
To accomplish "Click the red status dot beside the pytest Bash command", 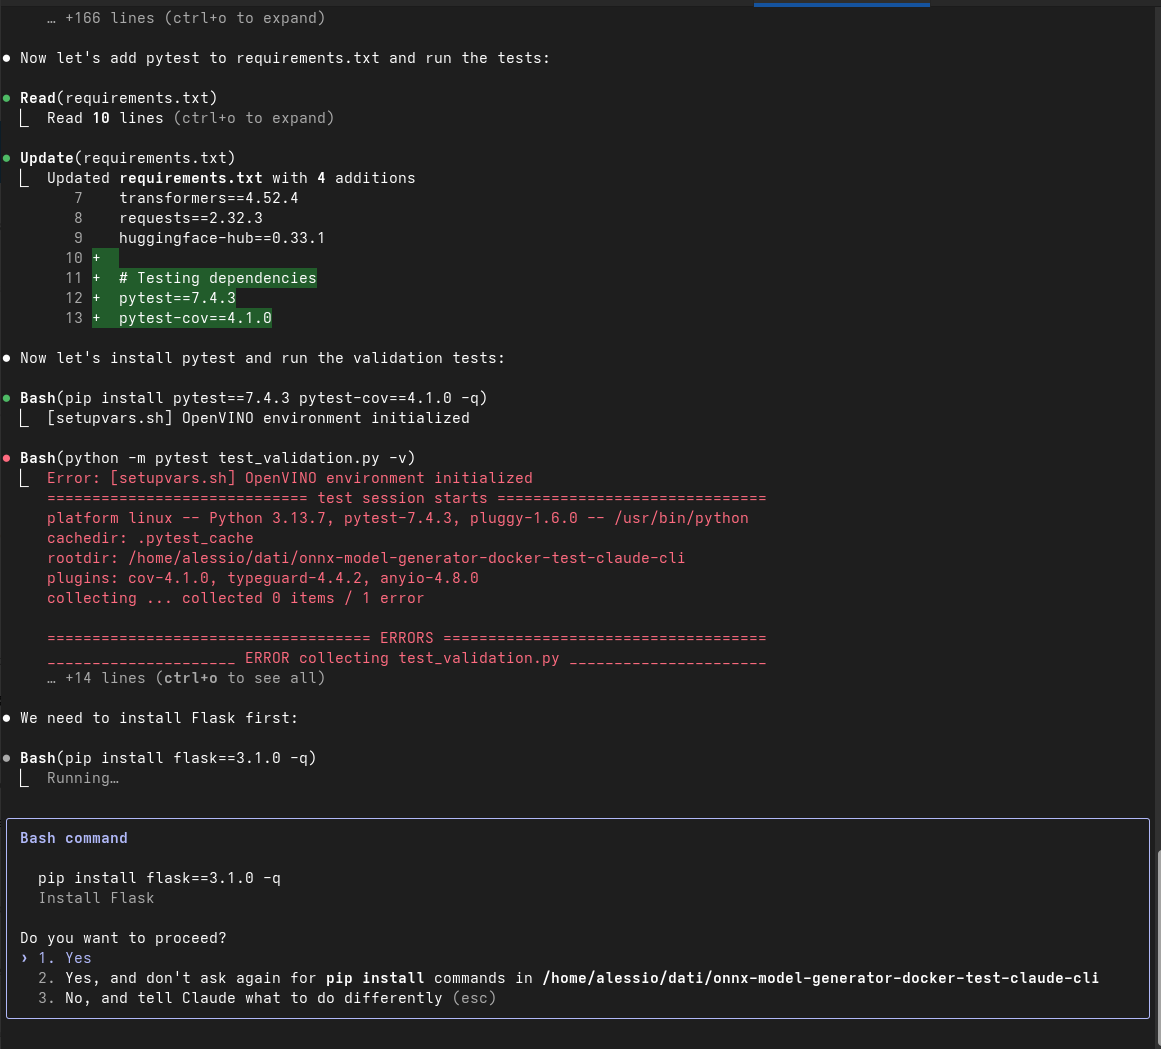I will coord(6,458).
